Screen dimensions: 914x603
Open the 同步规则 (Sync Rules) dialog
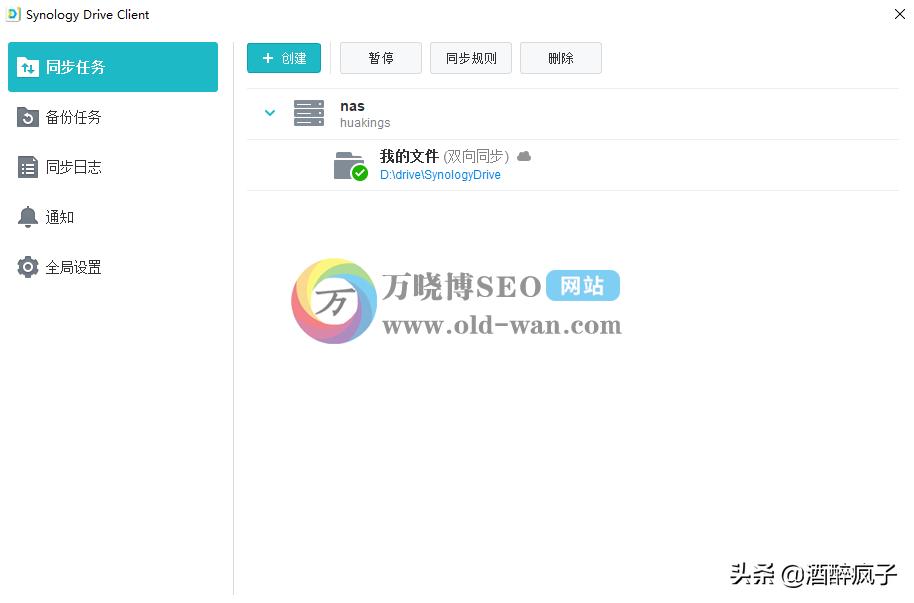[x=470, y=58]
